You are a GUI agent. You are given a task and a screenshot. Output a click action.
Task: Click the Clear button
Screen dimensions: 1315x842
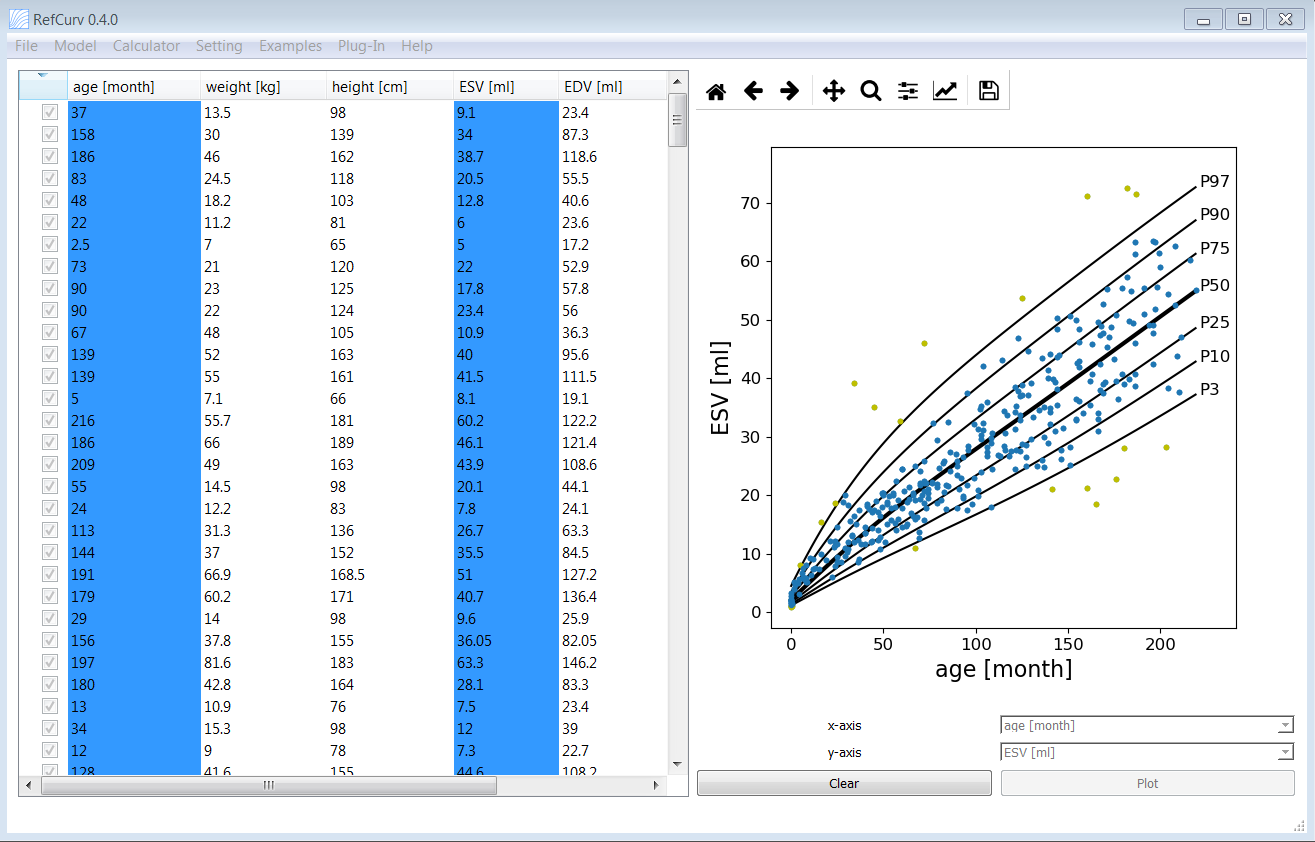point(844,783)
